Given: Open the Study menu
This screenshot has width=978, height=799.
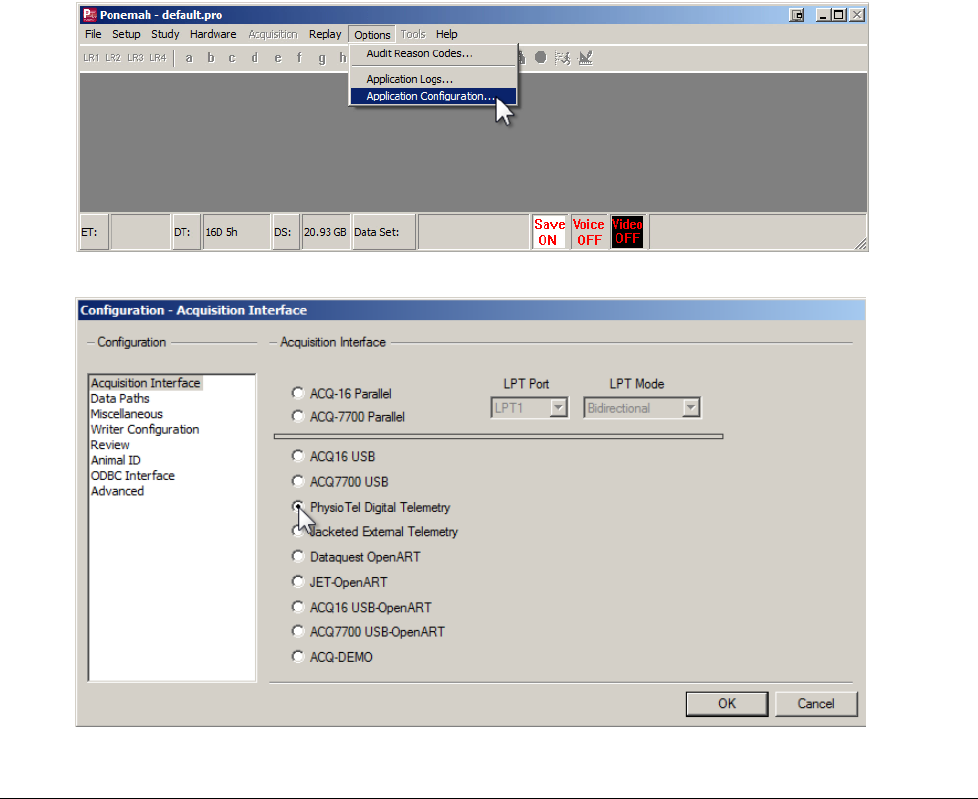Looking at the screenshot, I should pos(165,34).
